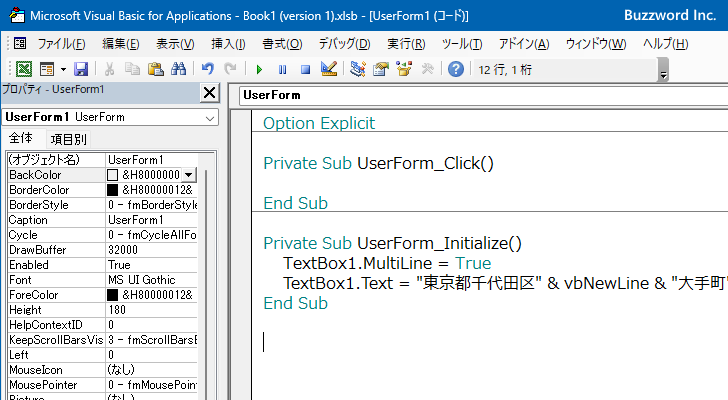Undo the last action via the toolbar arrow
This screenshot has width=728, height=400.
tap(208, 69)
